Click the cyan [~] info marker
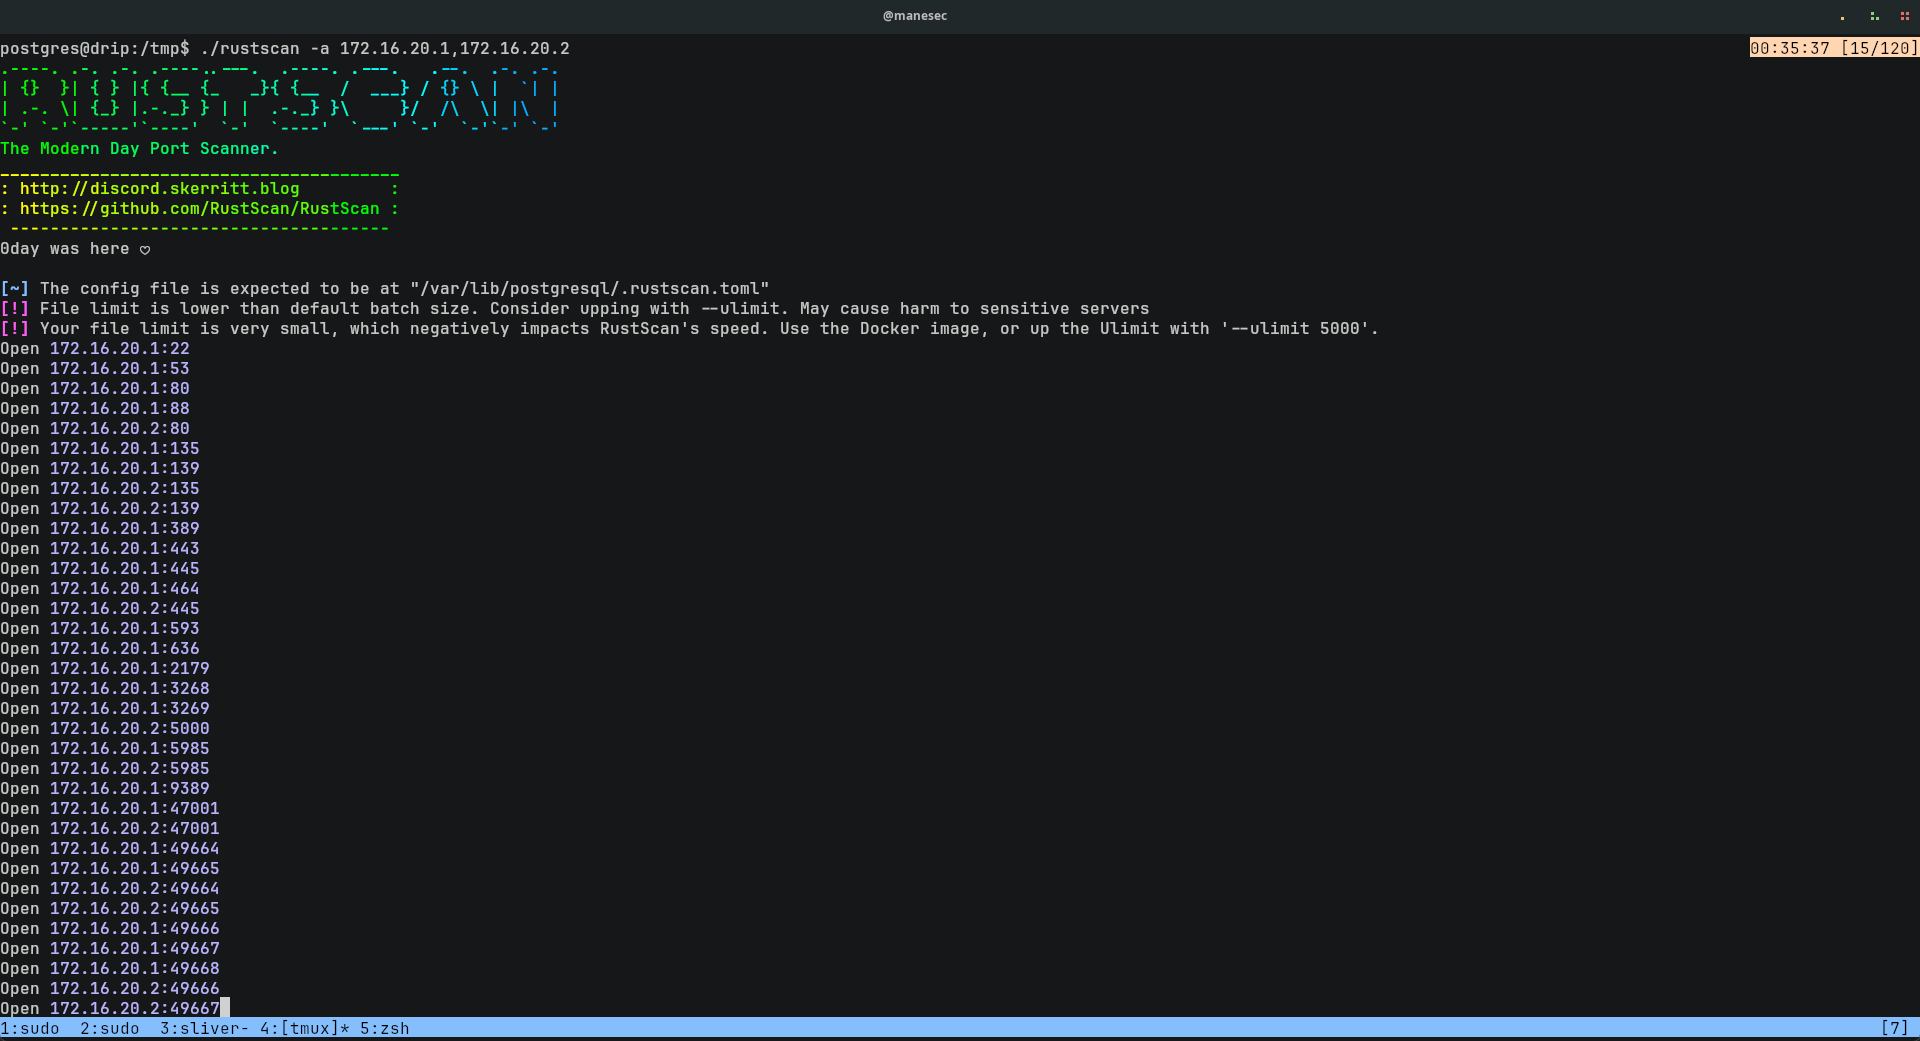This screenshot has height=1041, width=1920. click(x=15, y=289)
